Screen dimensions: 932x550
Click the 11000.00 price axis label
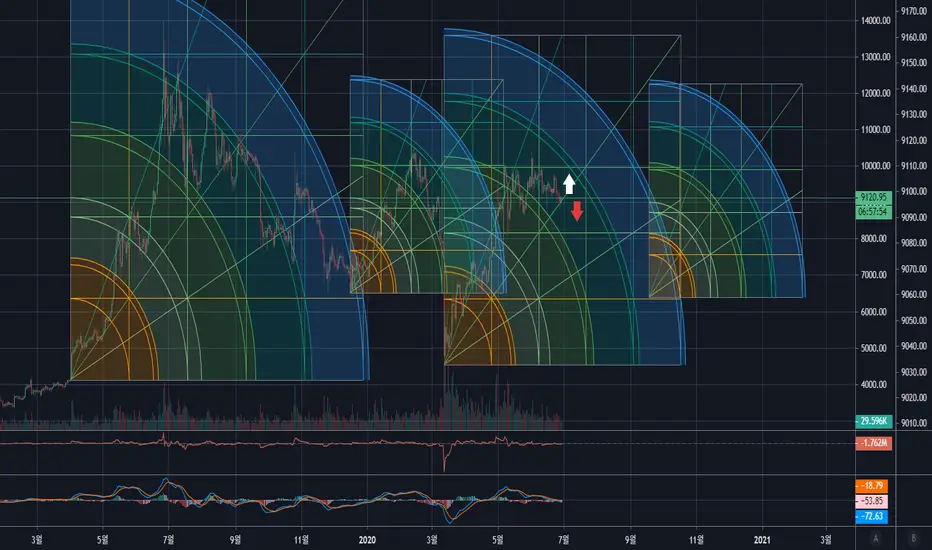876,130
